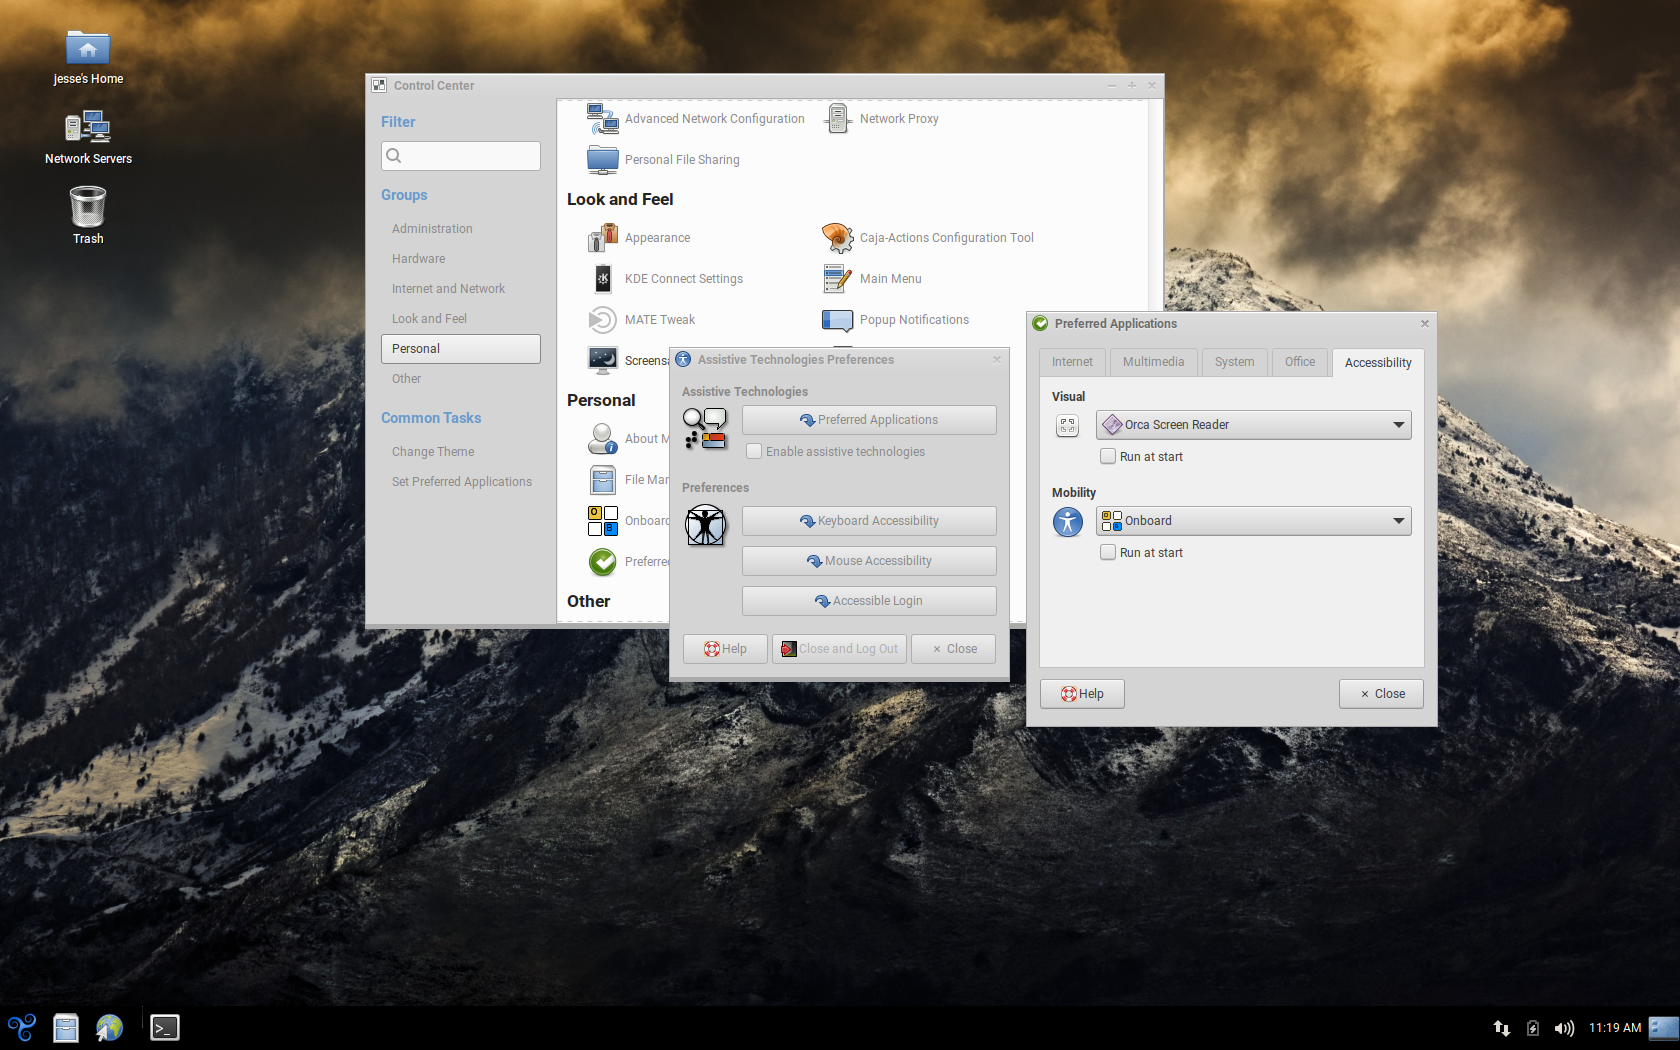Image resolution: width=1680 pixels, height=1050 pixels.
Task: Click the volume tray icon
Action: point(1564,1028)
